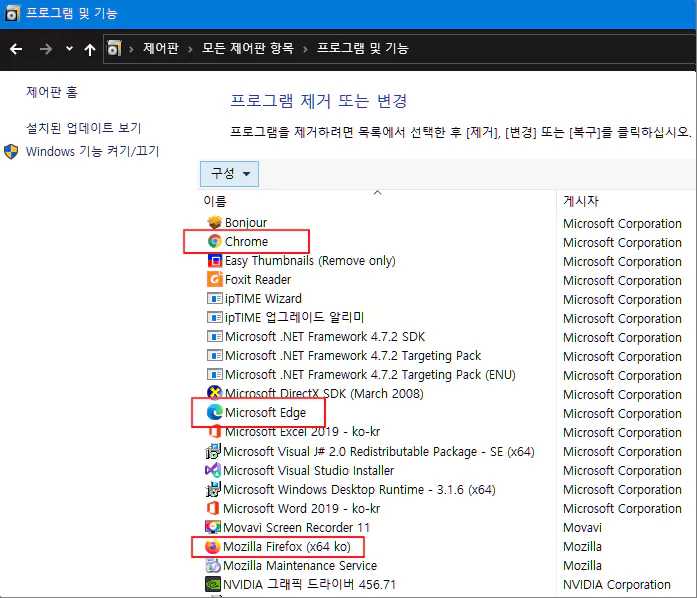
Task: Select Bonjour program name
Action: coord(246,222)
